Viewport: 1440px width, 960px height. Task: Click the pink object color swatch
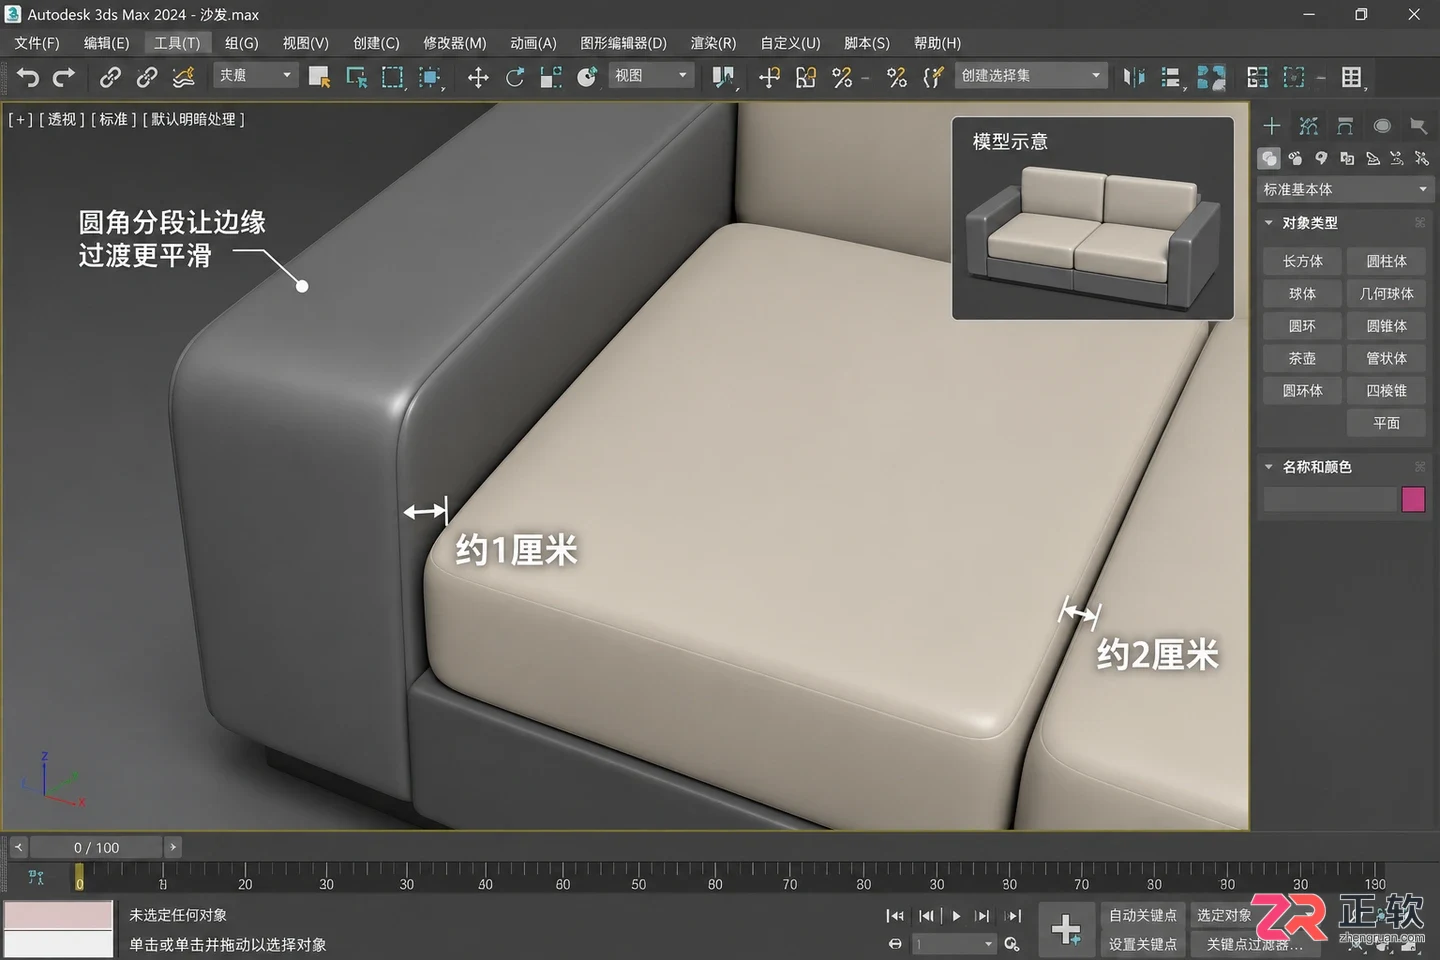pos(1413,499)
